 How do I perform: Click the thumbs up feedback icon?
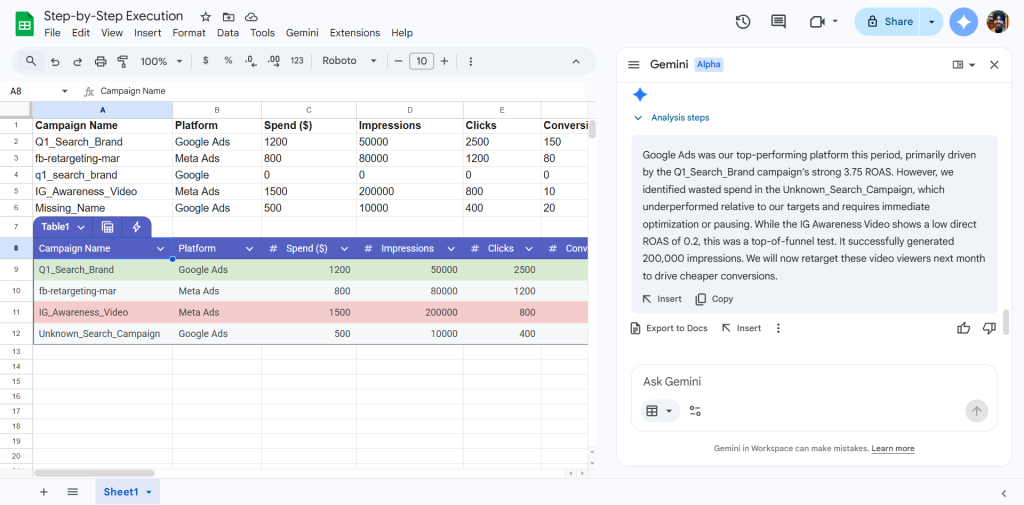click(x=964, y=328)
